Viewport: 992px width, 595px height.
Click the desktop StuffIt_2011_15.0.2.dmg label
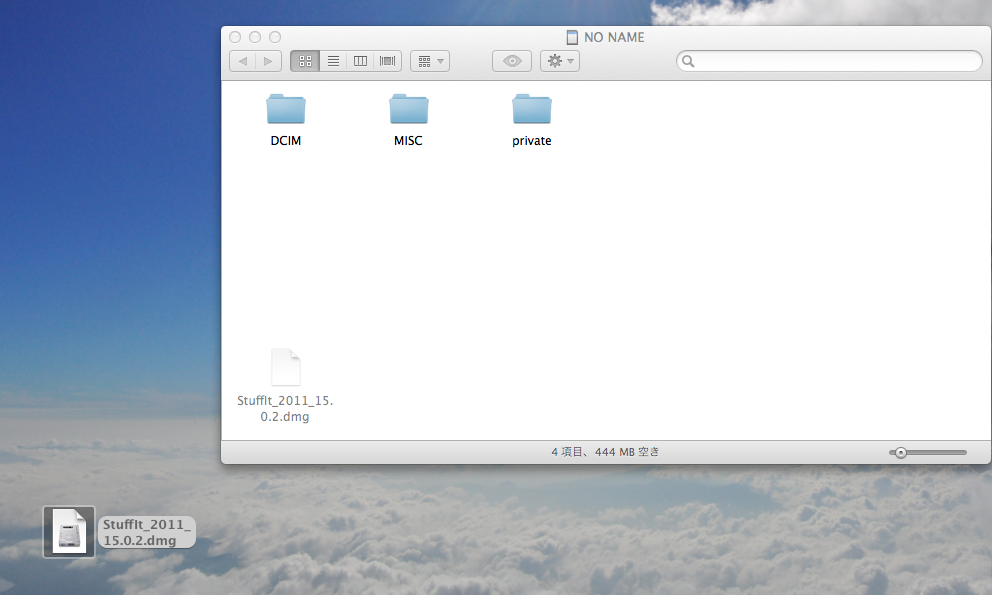147,532
